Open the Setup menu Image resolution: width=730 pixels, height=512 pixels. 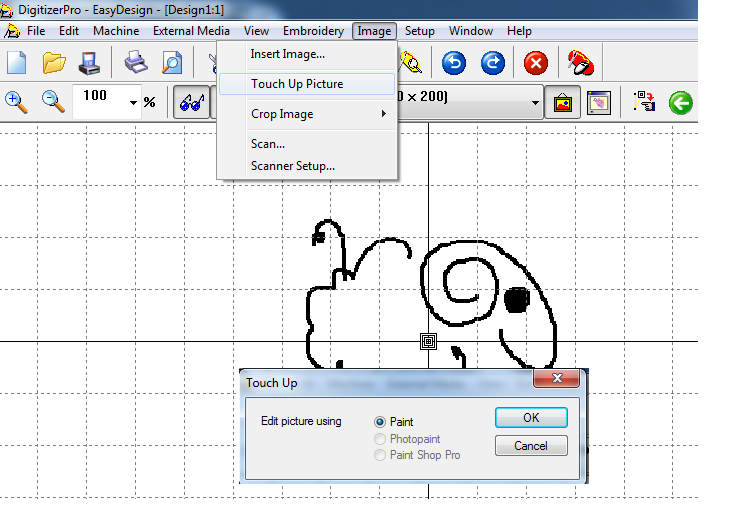pos(419,31)
